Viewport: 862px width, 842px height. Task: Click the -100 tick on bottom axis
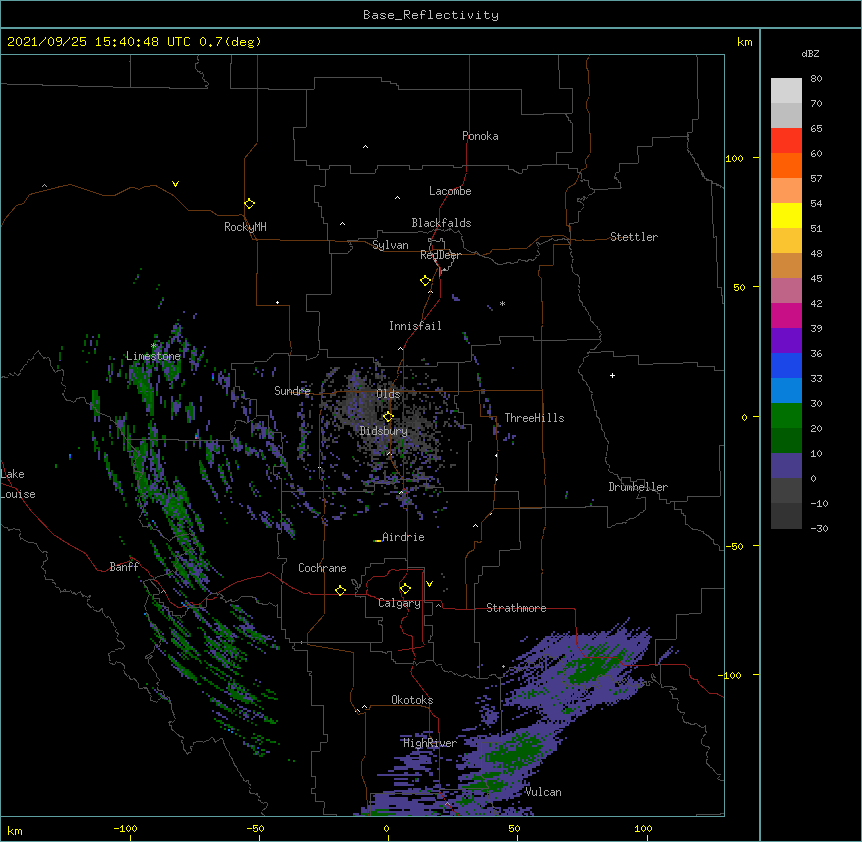(x=125, y=828)
